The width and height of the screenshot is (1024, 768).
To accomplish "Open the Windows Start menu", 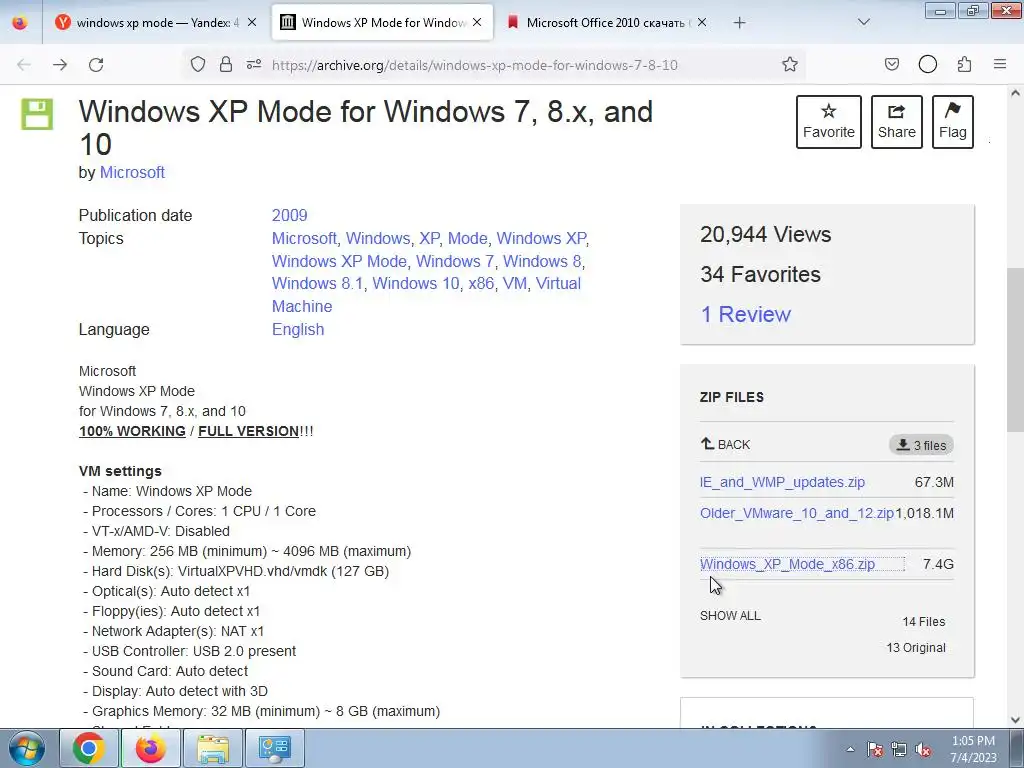I will [x=27, y=748].
